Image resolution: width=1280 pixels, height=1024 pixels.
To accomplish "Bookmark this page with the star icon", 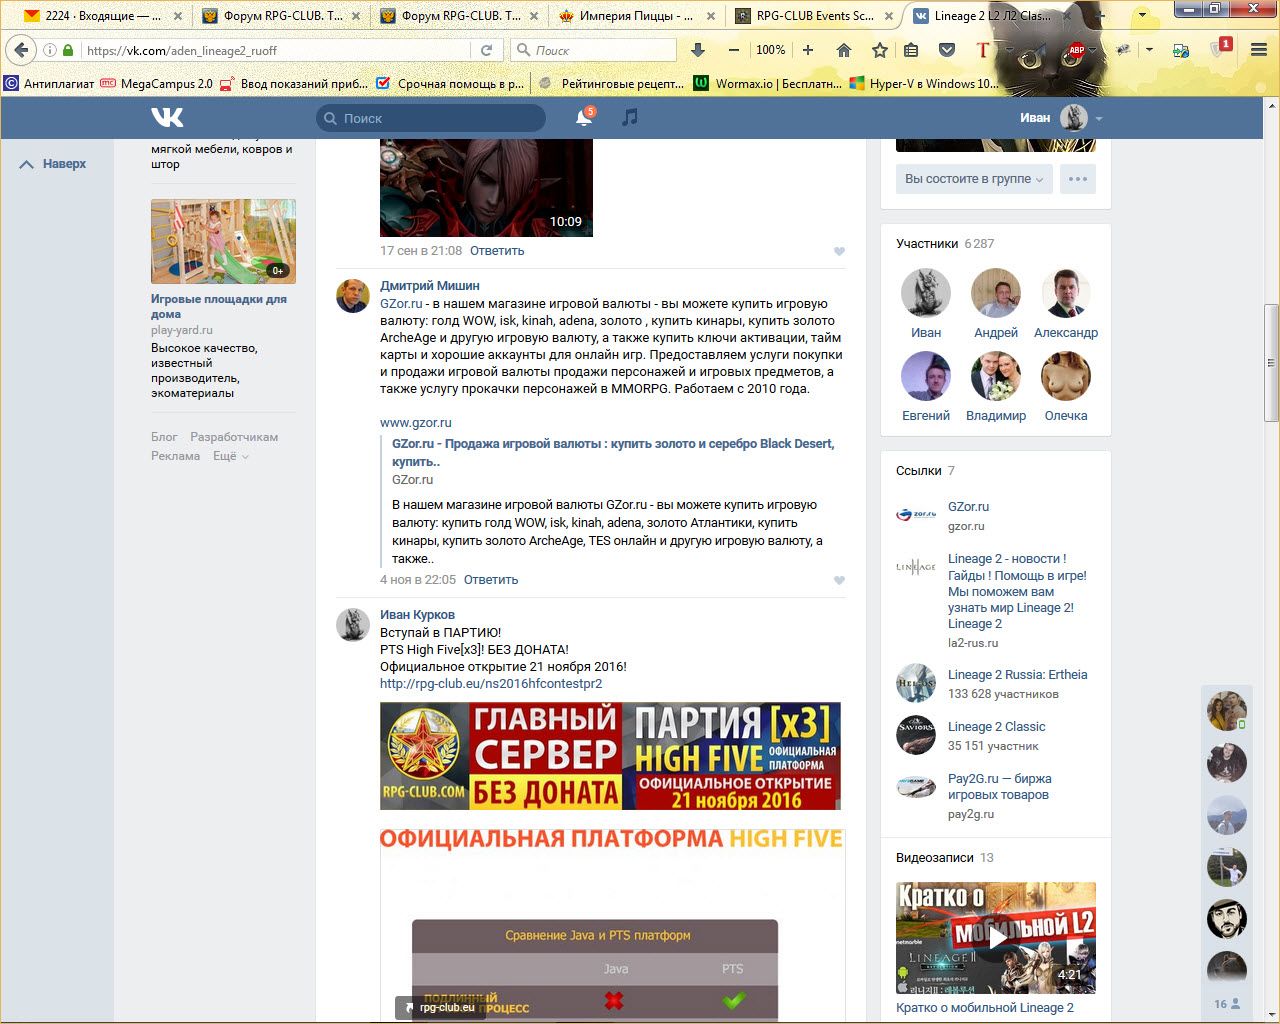I will pyautogui.click(x=880, y=50).
